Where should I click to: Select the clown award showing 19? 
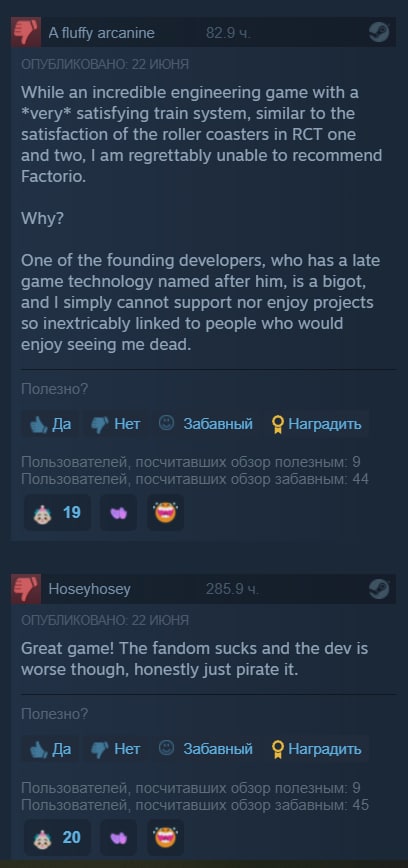point(58,513)
